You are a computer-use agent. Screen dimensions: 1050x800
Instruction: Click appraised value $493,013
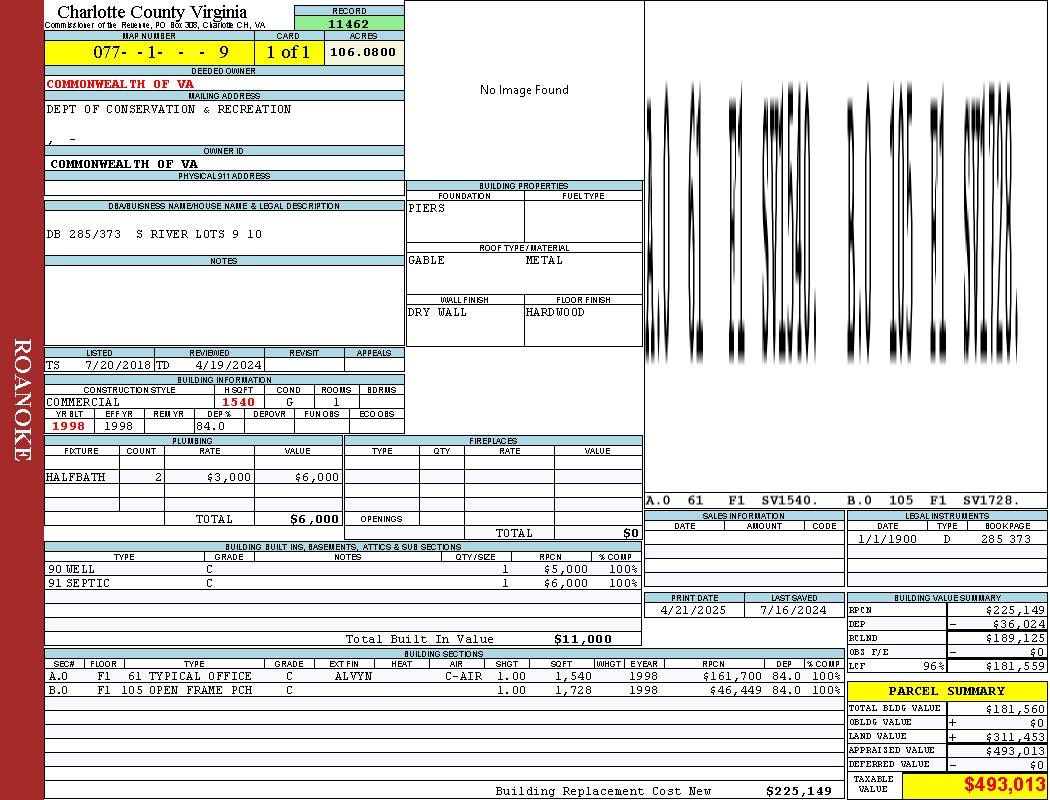coord(1015,751)
